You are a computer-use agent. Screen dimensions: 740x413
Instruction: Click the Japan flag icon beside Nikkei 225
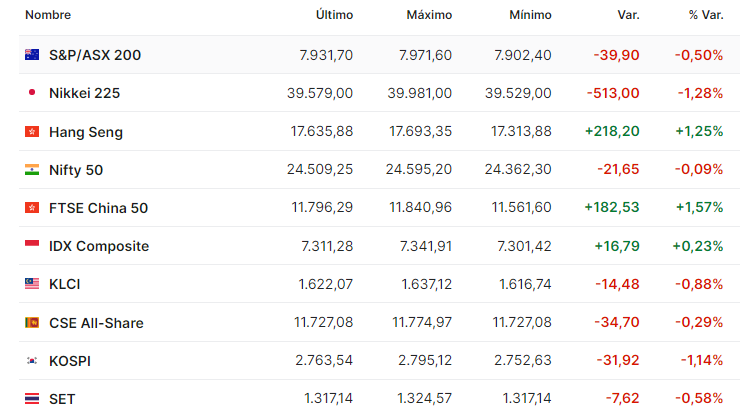[x=32, y=93]
